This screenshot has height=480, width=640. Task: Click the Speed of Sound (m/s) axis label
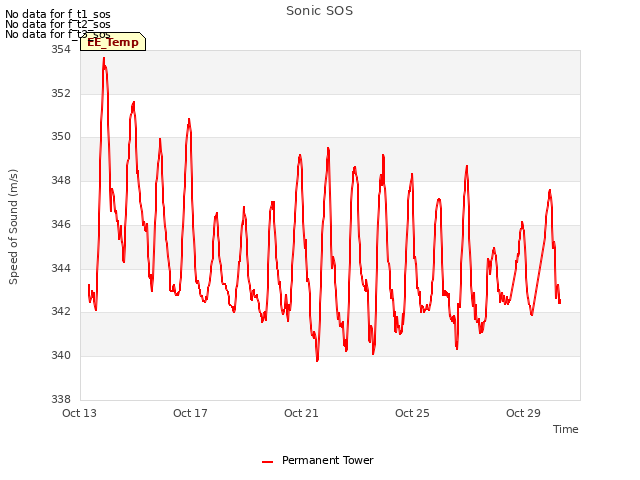(13, 227)
